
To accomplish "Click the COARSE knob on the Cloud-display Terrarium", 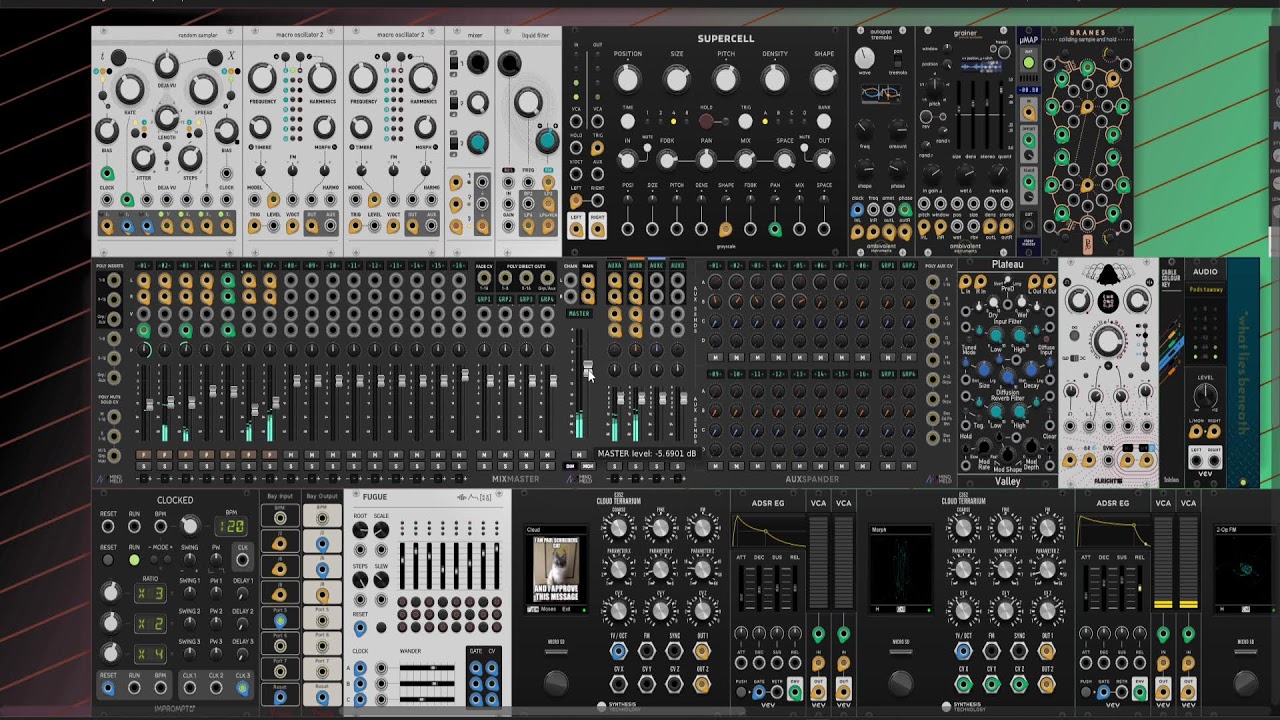I will click(618, 529).
